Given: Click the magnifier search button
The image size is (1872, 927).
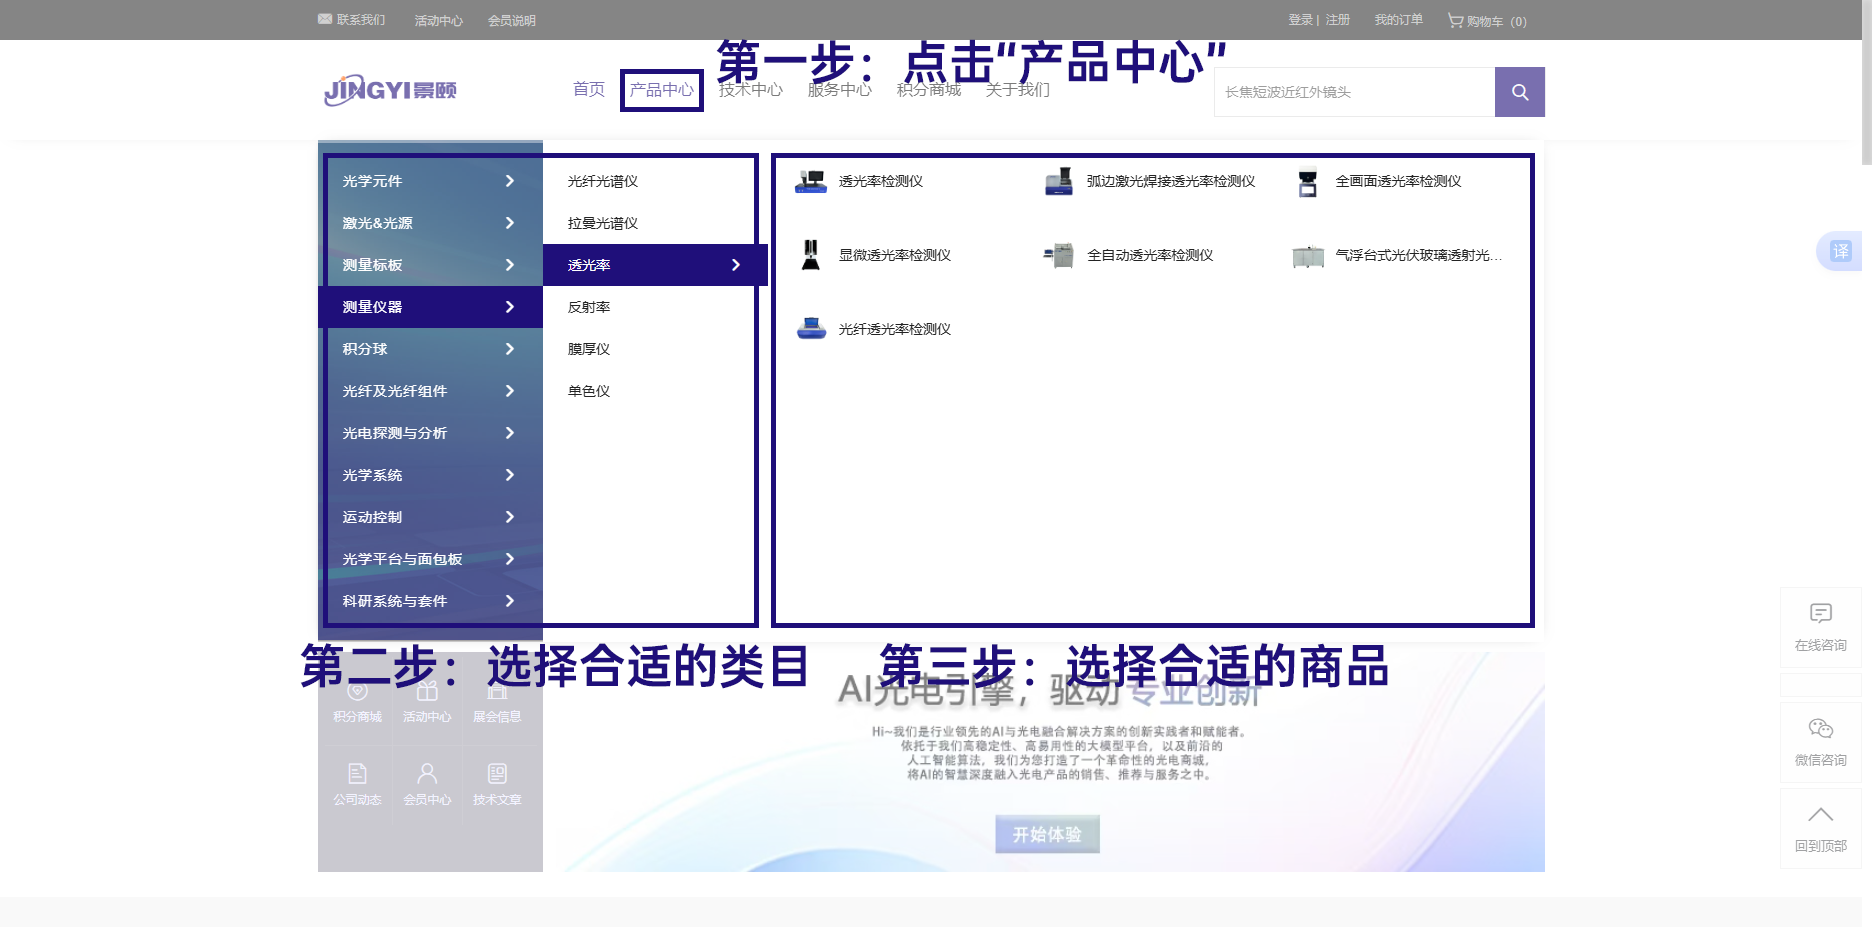Looking at the screenshot, I should 1519,92.
